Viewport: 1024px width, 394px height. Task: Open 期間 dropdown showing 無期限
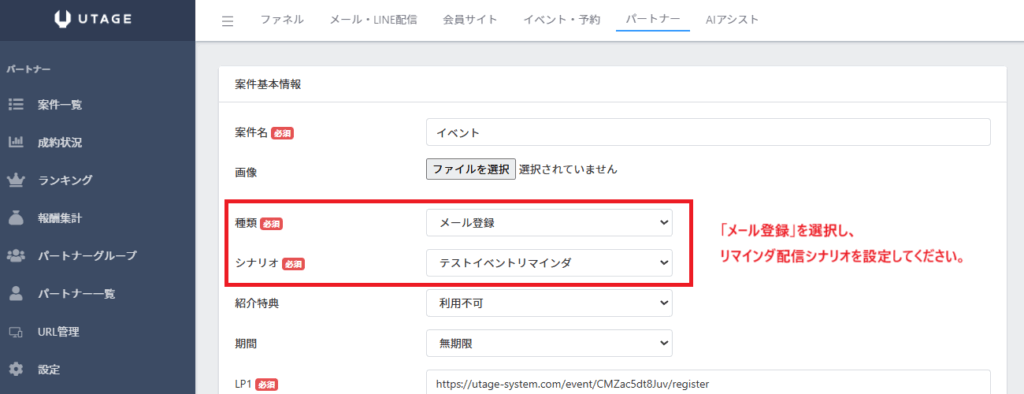[x=549, y=343]
